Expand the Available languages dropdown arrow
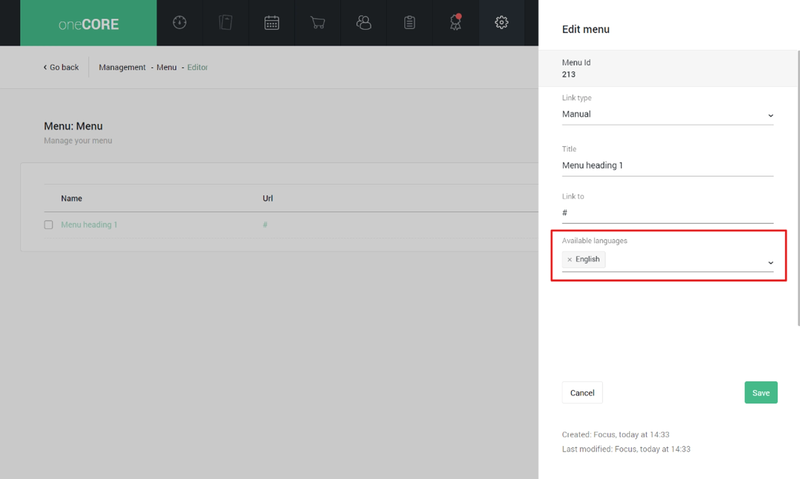This screenshot has height=479, width=800. point(770,262)
